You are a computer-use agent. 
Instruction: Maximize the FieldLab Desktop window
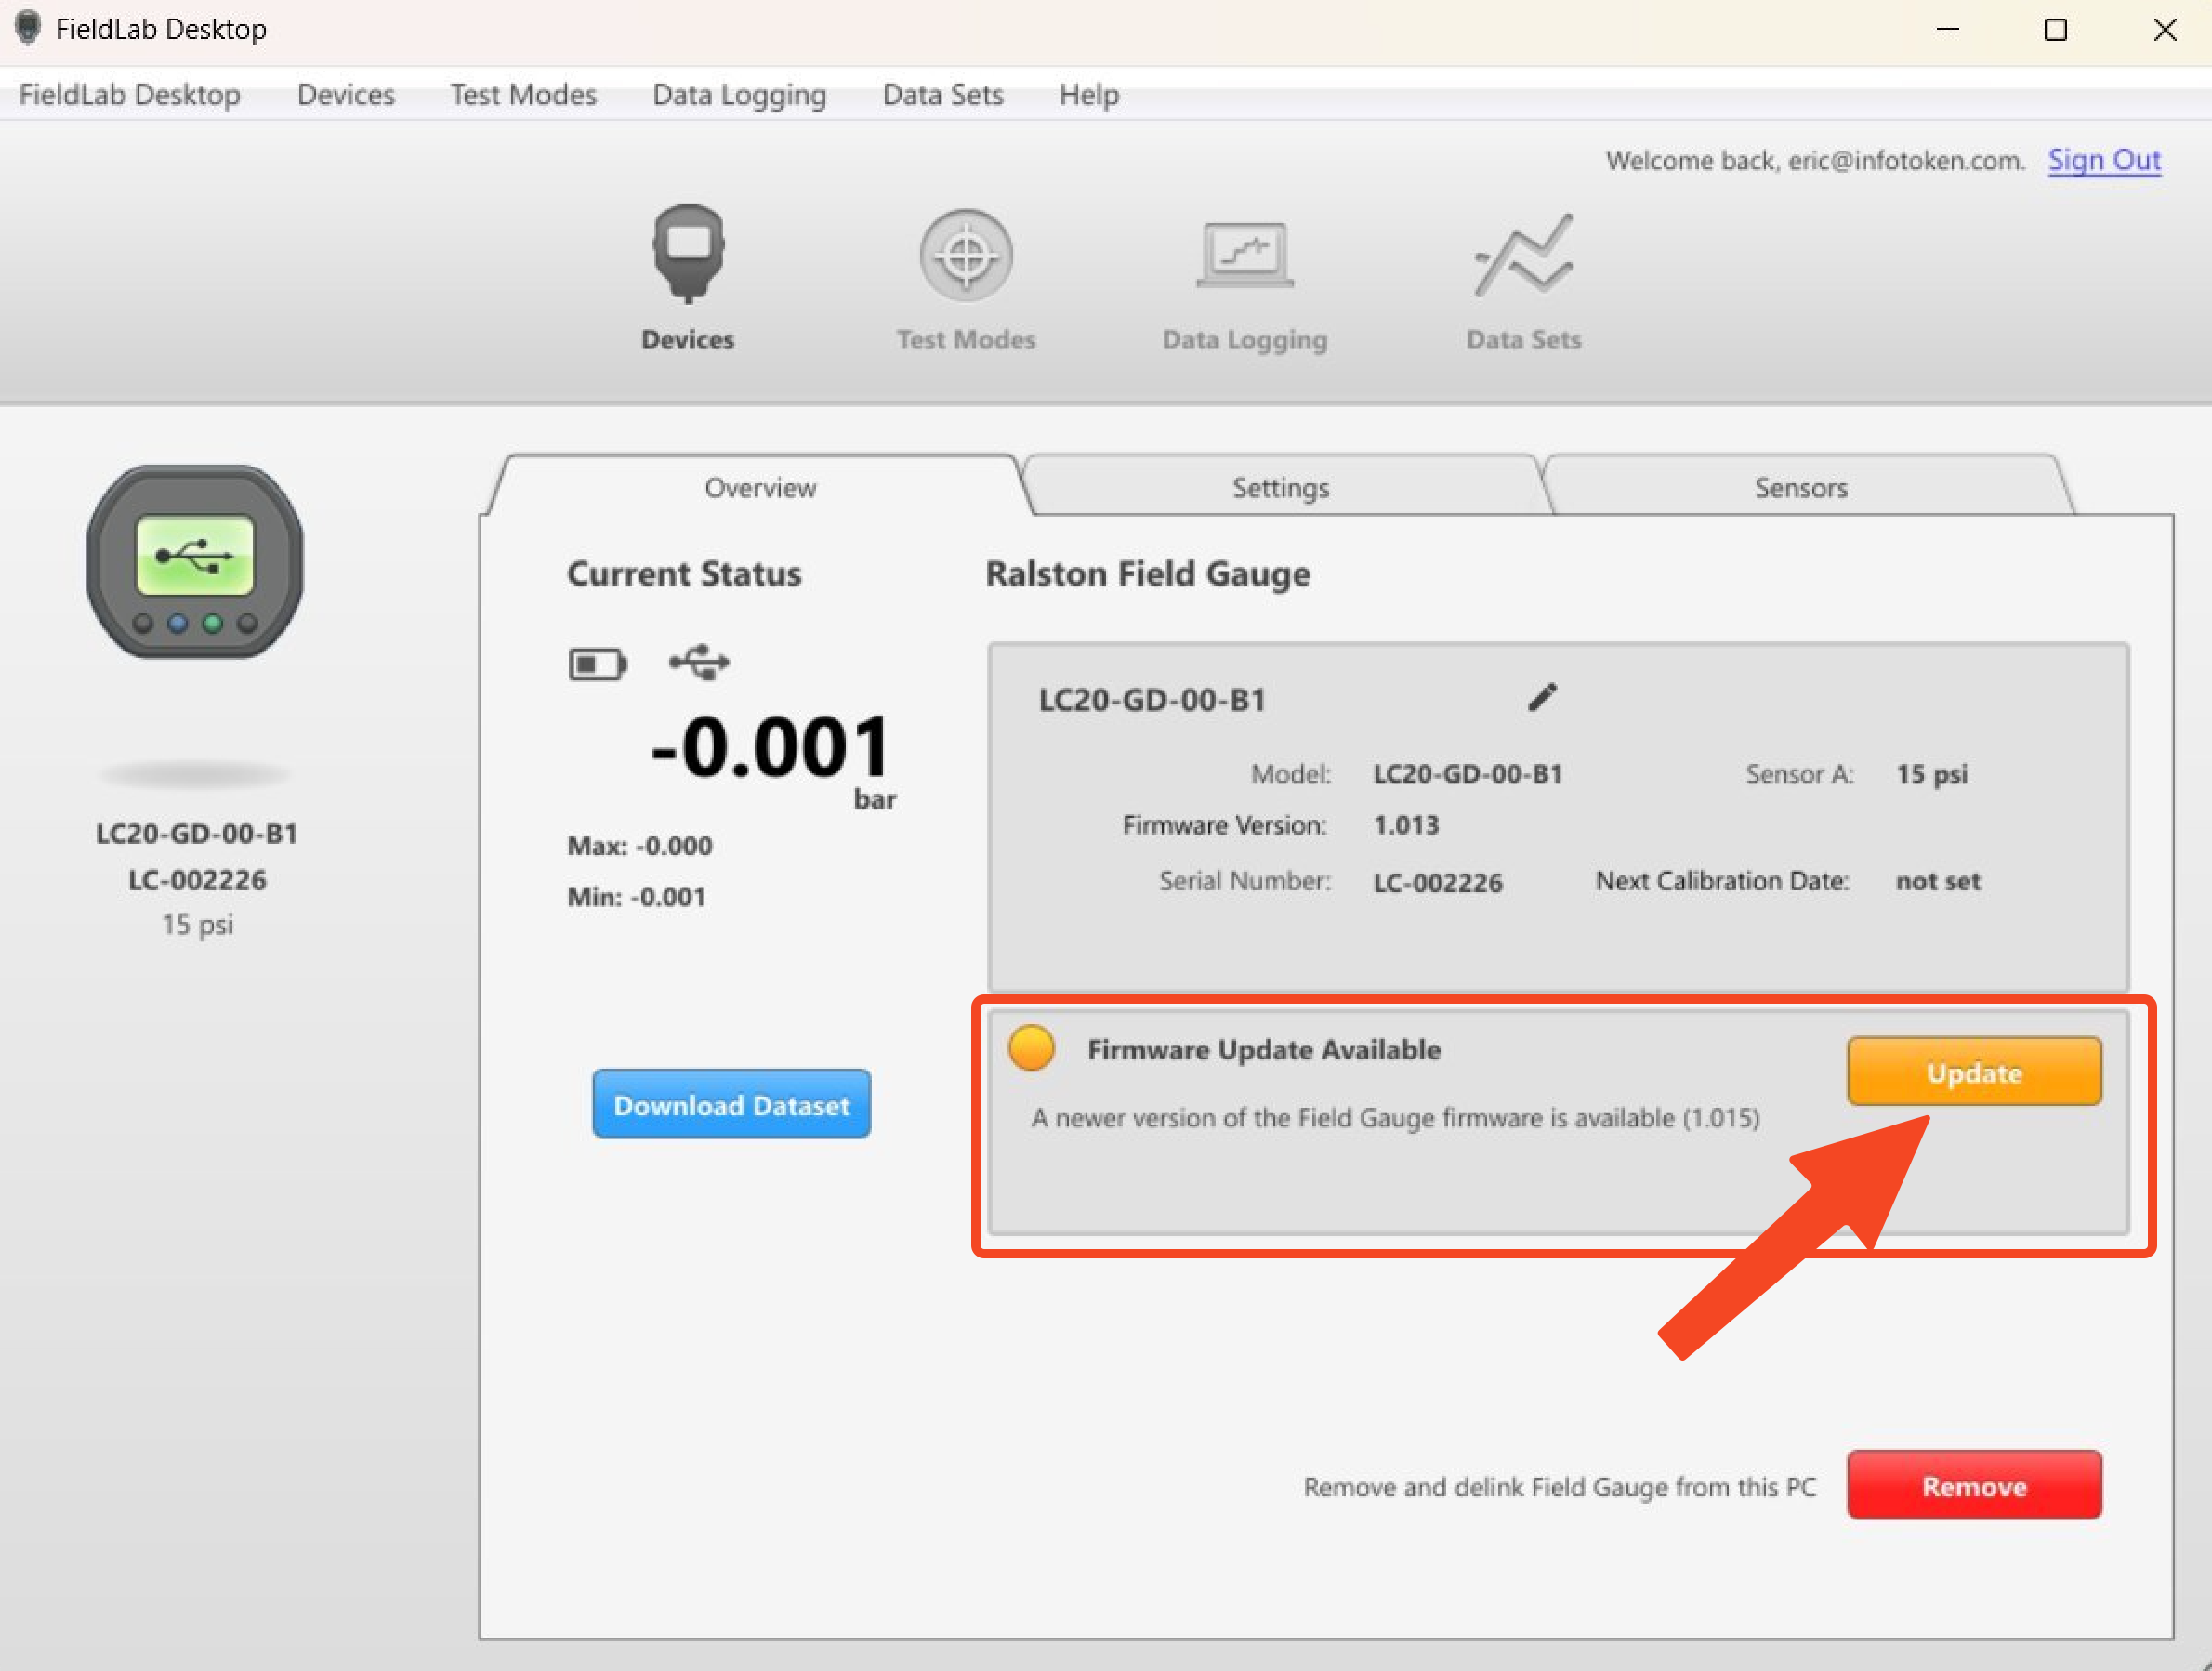[2055, 29]
